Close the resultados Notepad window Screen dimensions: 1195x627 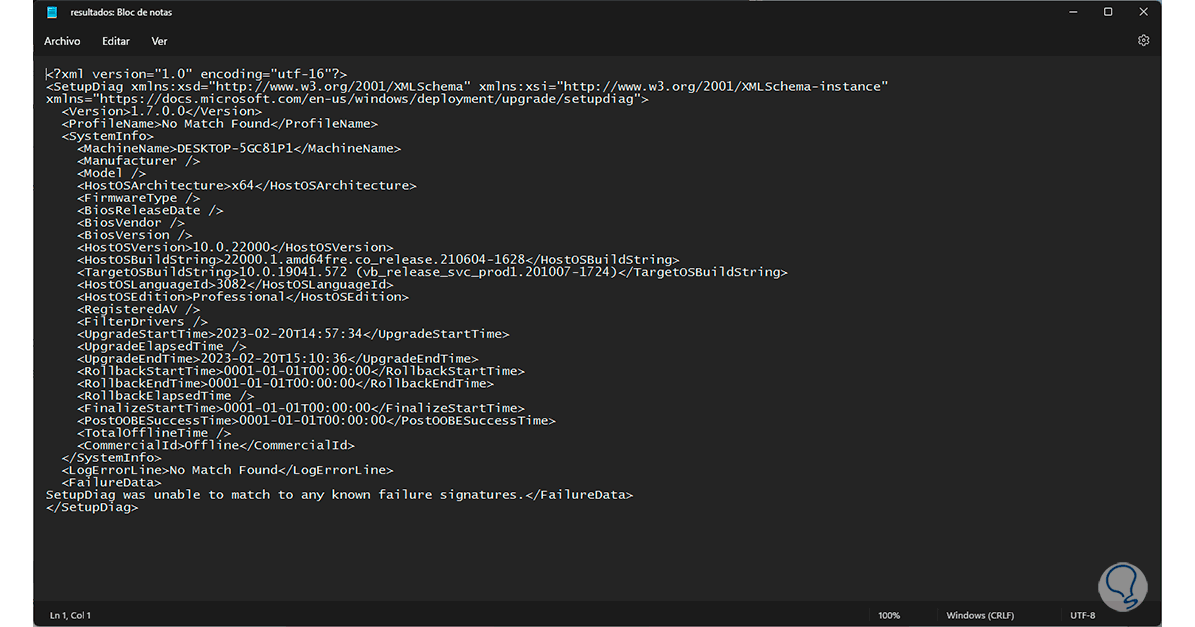tap(1142, 12)
